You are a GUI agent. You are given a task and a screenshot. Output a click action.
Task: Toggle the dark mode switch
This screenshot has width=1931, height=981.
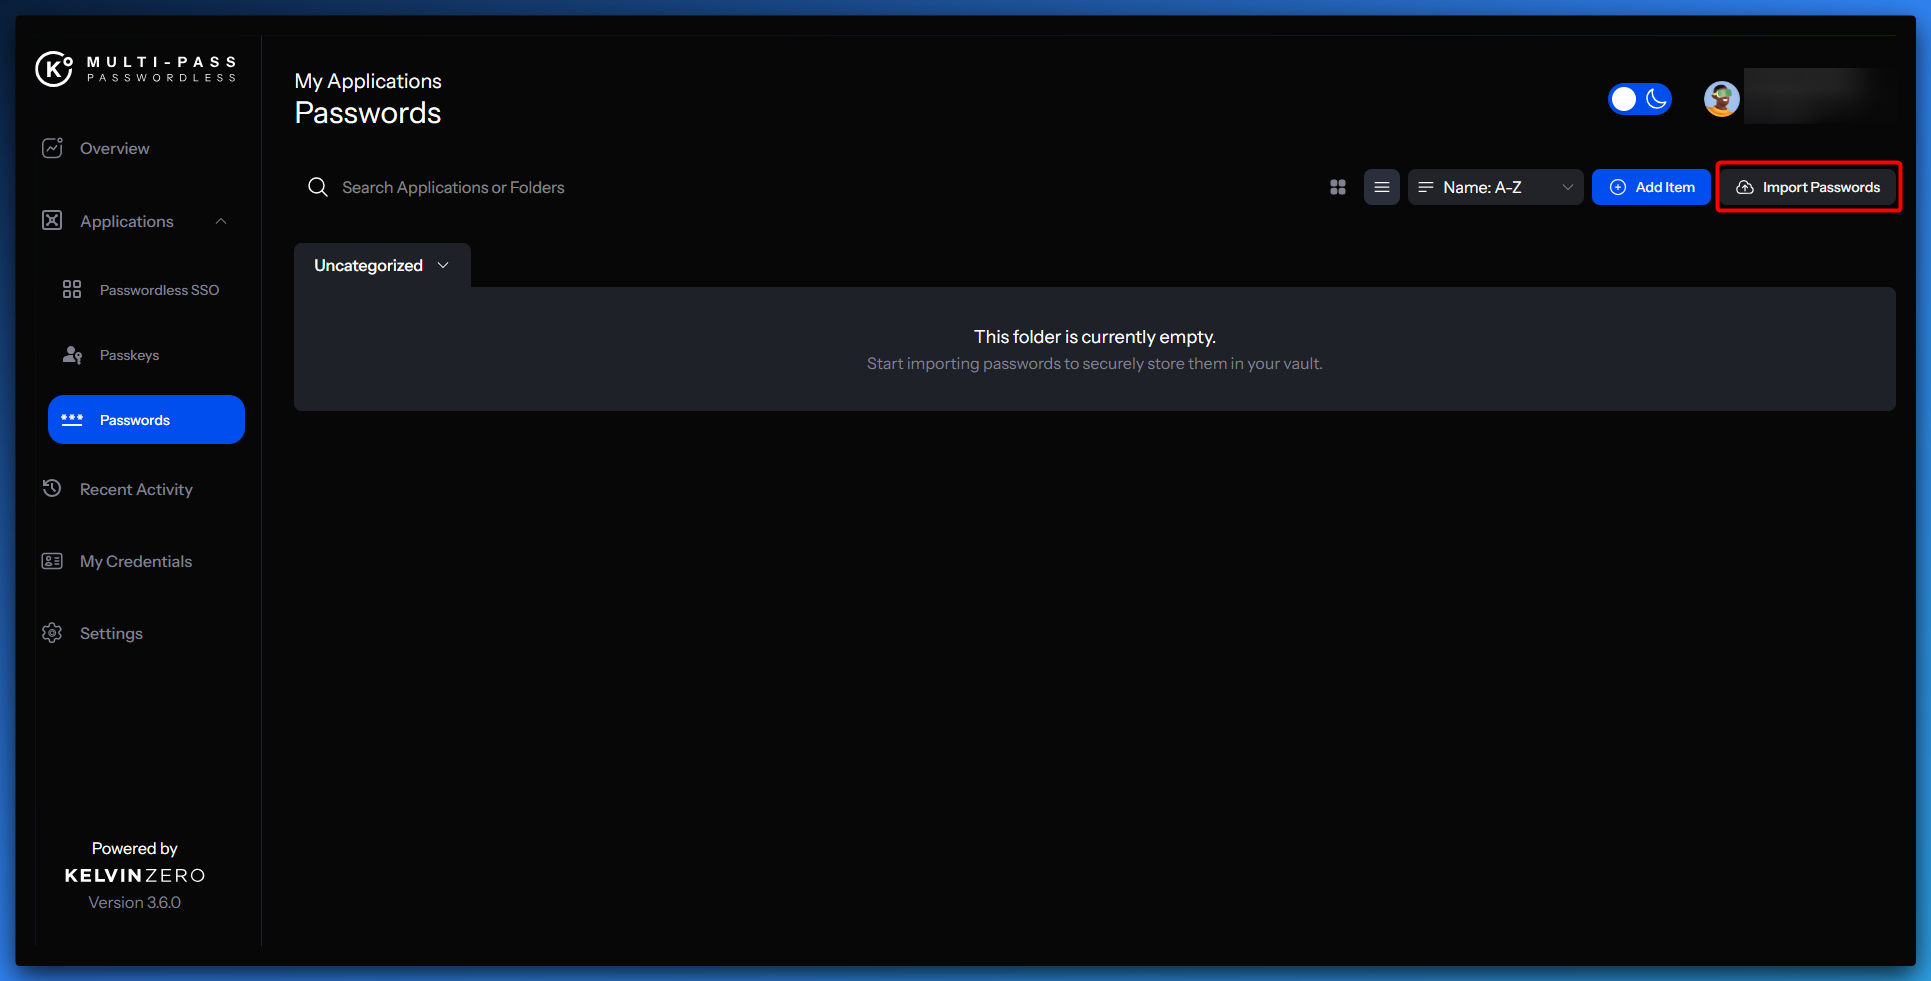coord(1639,99)
